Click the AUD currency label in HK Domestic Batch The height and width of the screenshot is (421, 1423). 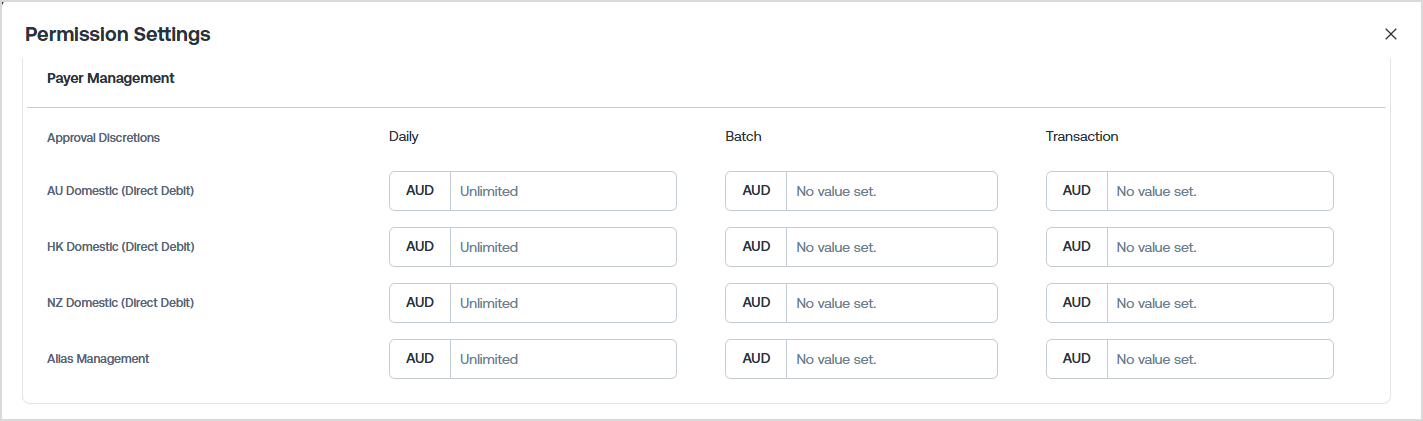tap(756, 246)
